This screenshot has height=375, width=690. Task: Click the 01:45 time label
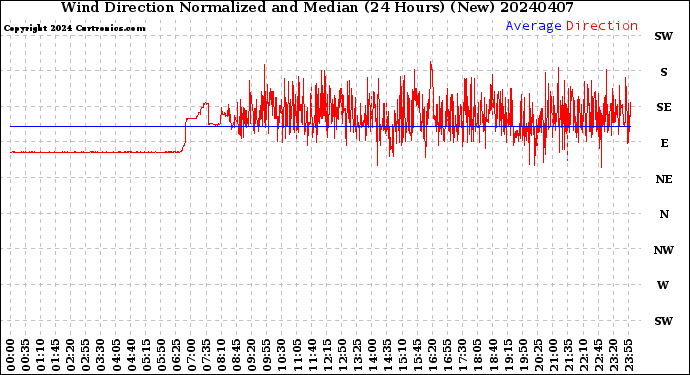point(56,355)
